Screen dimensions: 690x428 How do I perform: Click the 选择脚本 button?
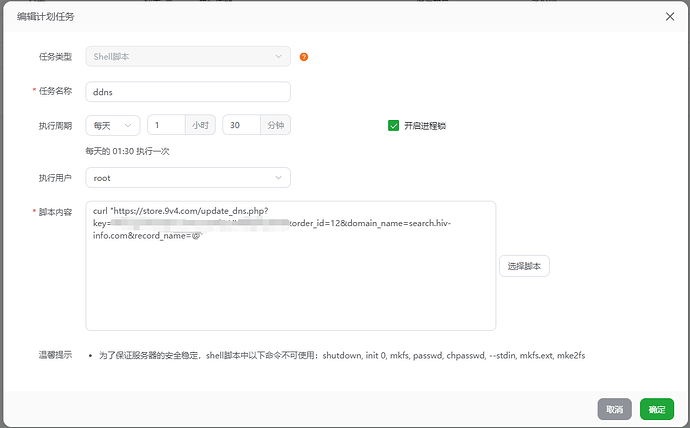click(x=524, y=266)
